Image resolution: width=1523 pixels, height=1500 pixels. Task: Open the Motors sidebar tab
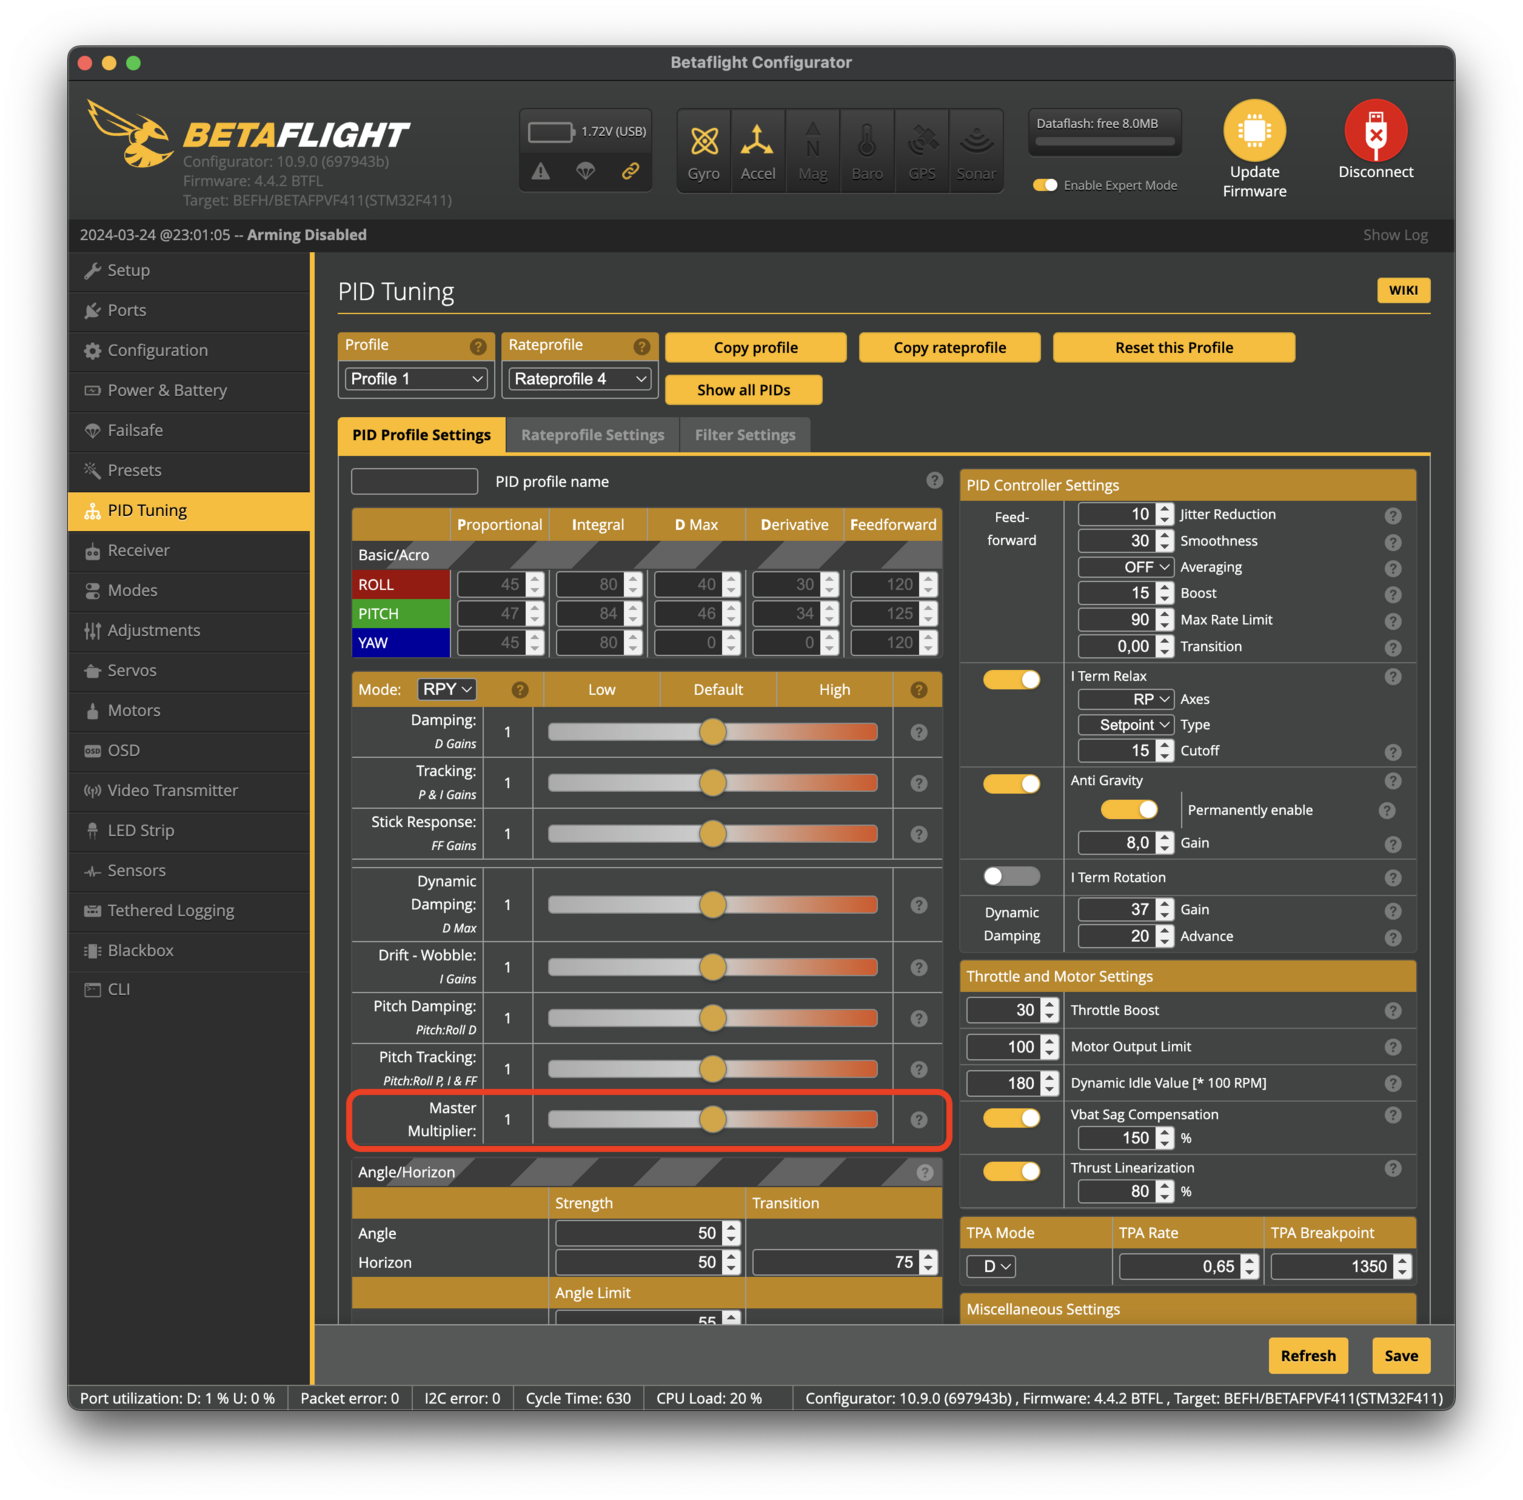[x=189, y=710]
